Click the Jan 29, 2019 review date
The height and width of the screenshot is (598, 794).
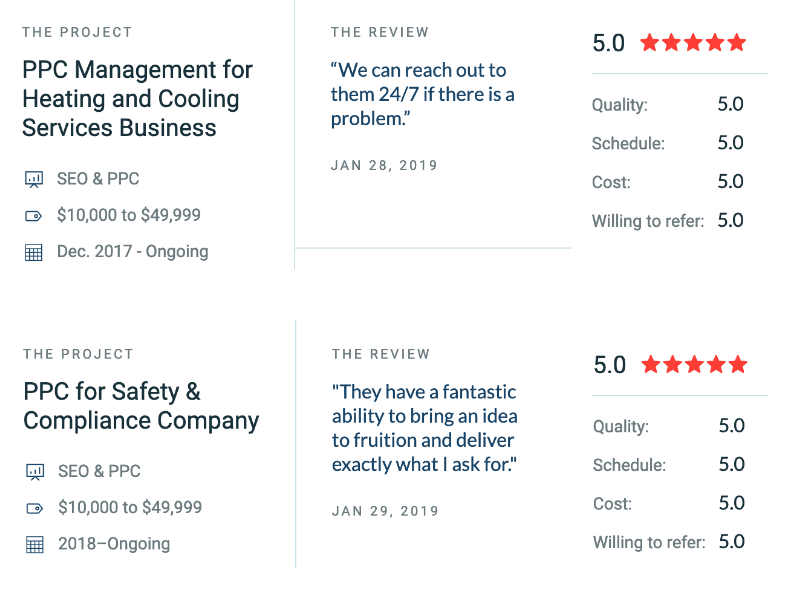pos(385,511)
